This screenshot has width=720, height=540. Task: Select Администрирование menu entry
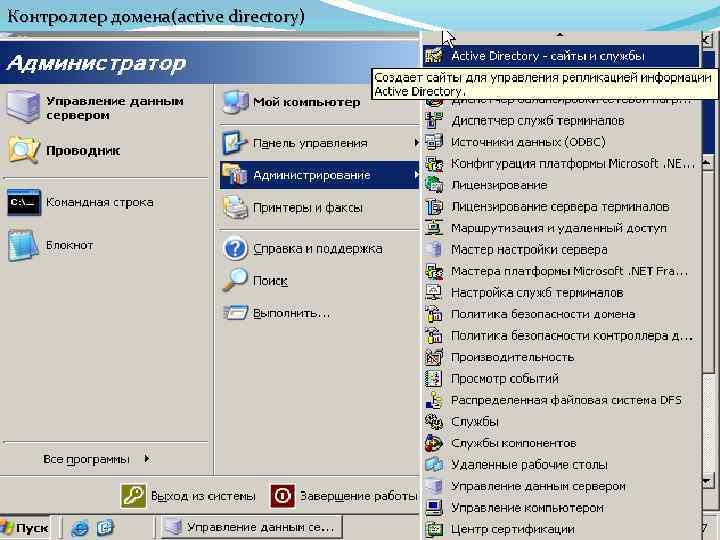[319, 175]
